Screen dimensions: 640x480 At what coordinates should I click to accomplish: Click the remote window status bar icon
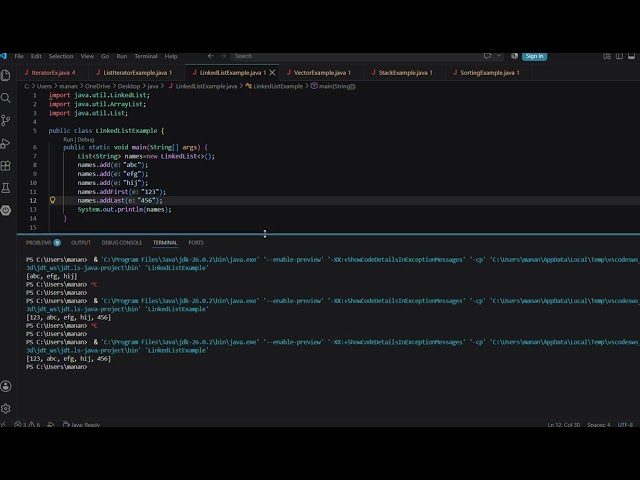(x=3, y=424)
